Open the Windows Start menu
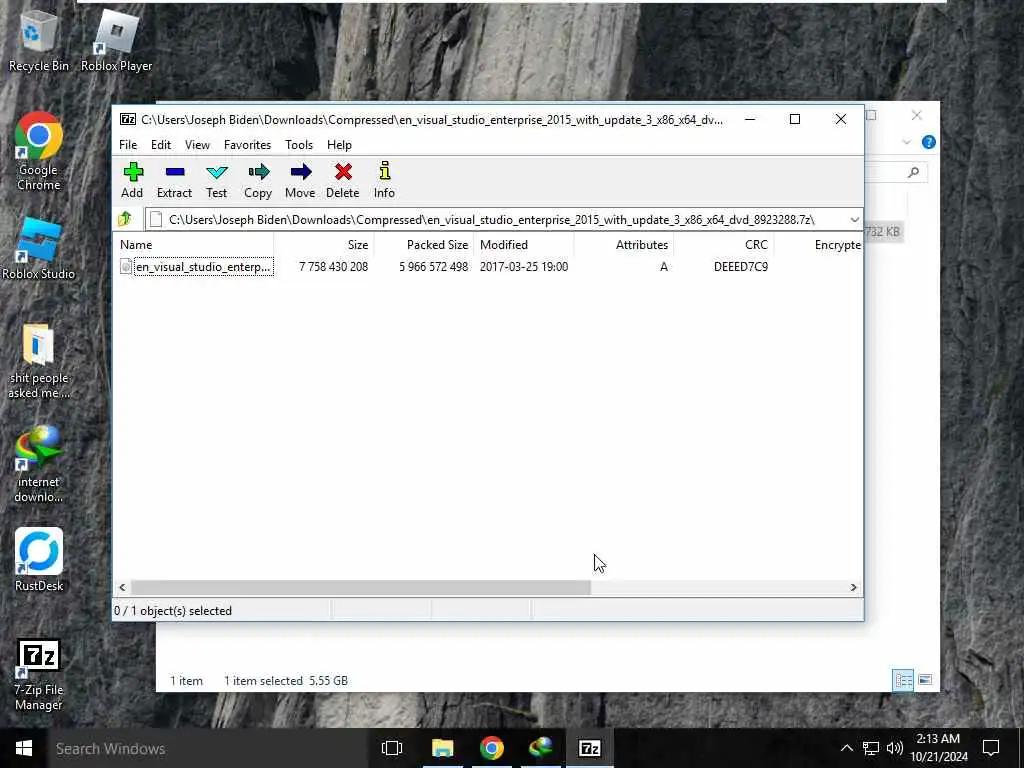Screen dimensions: 1024x768 click(x=24, y=748)
